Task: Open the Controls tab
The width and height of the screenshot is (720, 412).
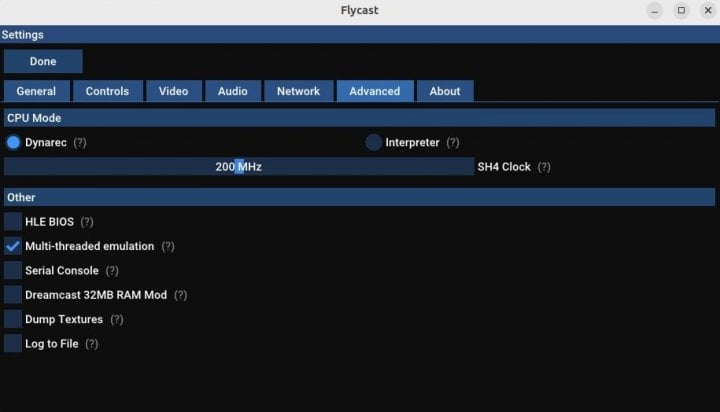Action: point(107,91)
